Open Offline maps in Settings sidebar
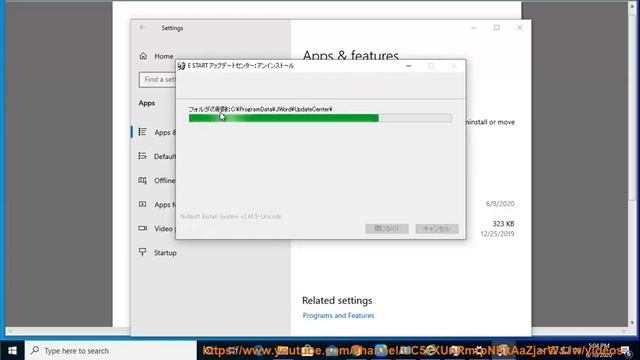640x360 pixels. [156, 180]
